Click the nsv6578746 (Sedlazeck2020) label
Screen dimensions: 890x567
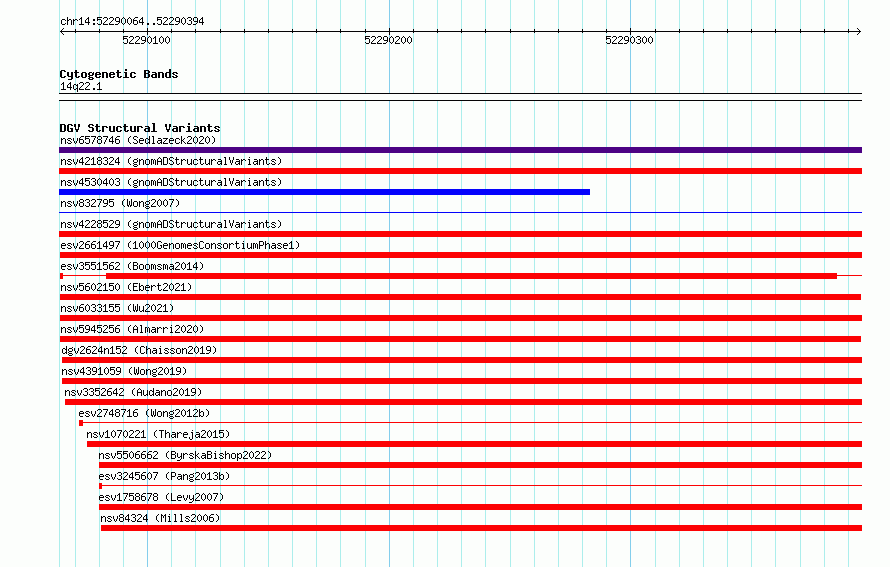[138, 140]
